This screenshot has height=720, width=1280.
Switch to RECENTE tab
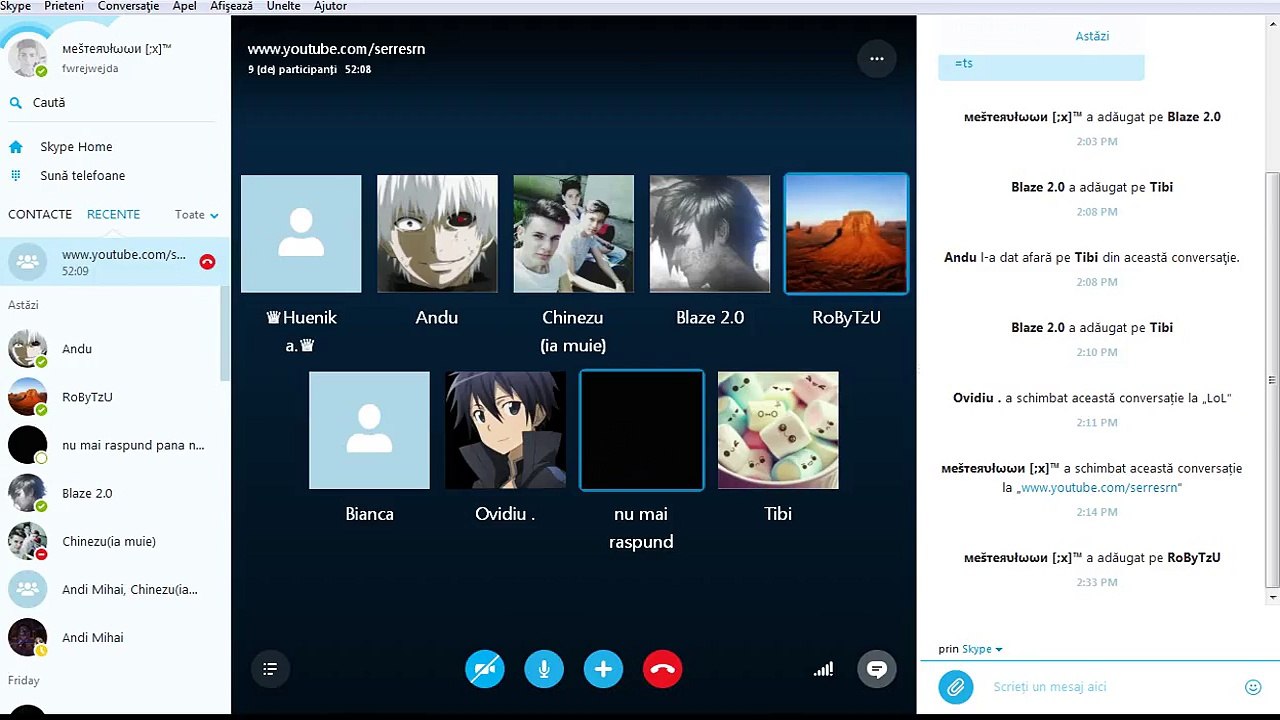[113, 214]
